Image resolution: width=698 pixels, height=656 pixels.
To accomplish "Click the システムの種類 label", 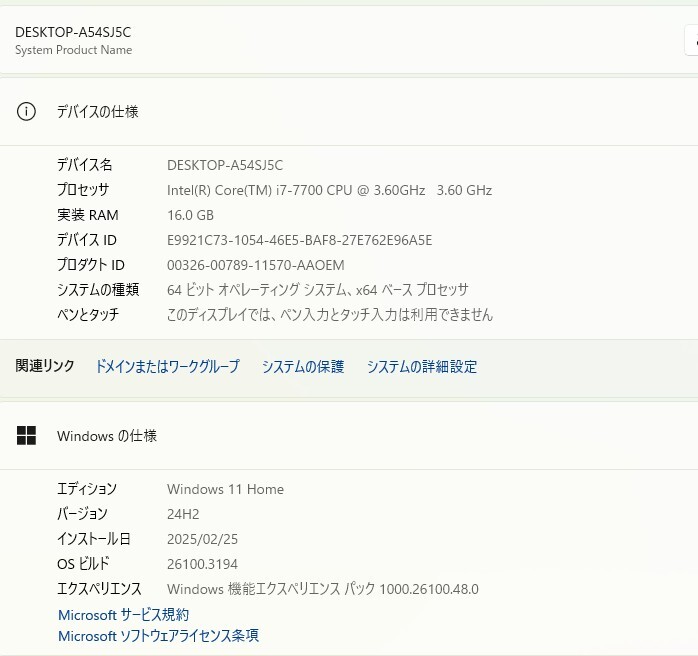I will click(98, 290).
